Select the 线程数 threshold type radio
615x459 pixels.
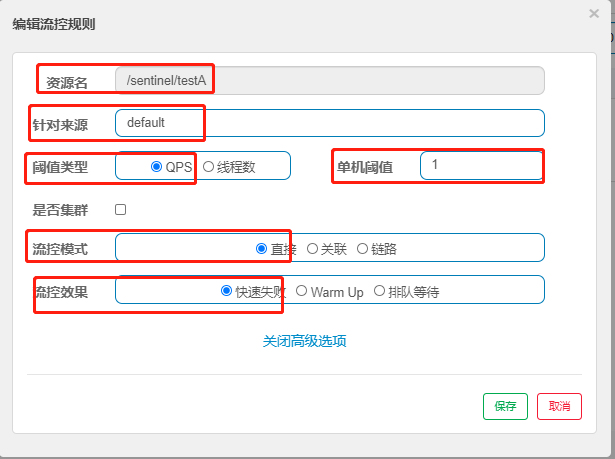coord(208,167)
